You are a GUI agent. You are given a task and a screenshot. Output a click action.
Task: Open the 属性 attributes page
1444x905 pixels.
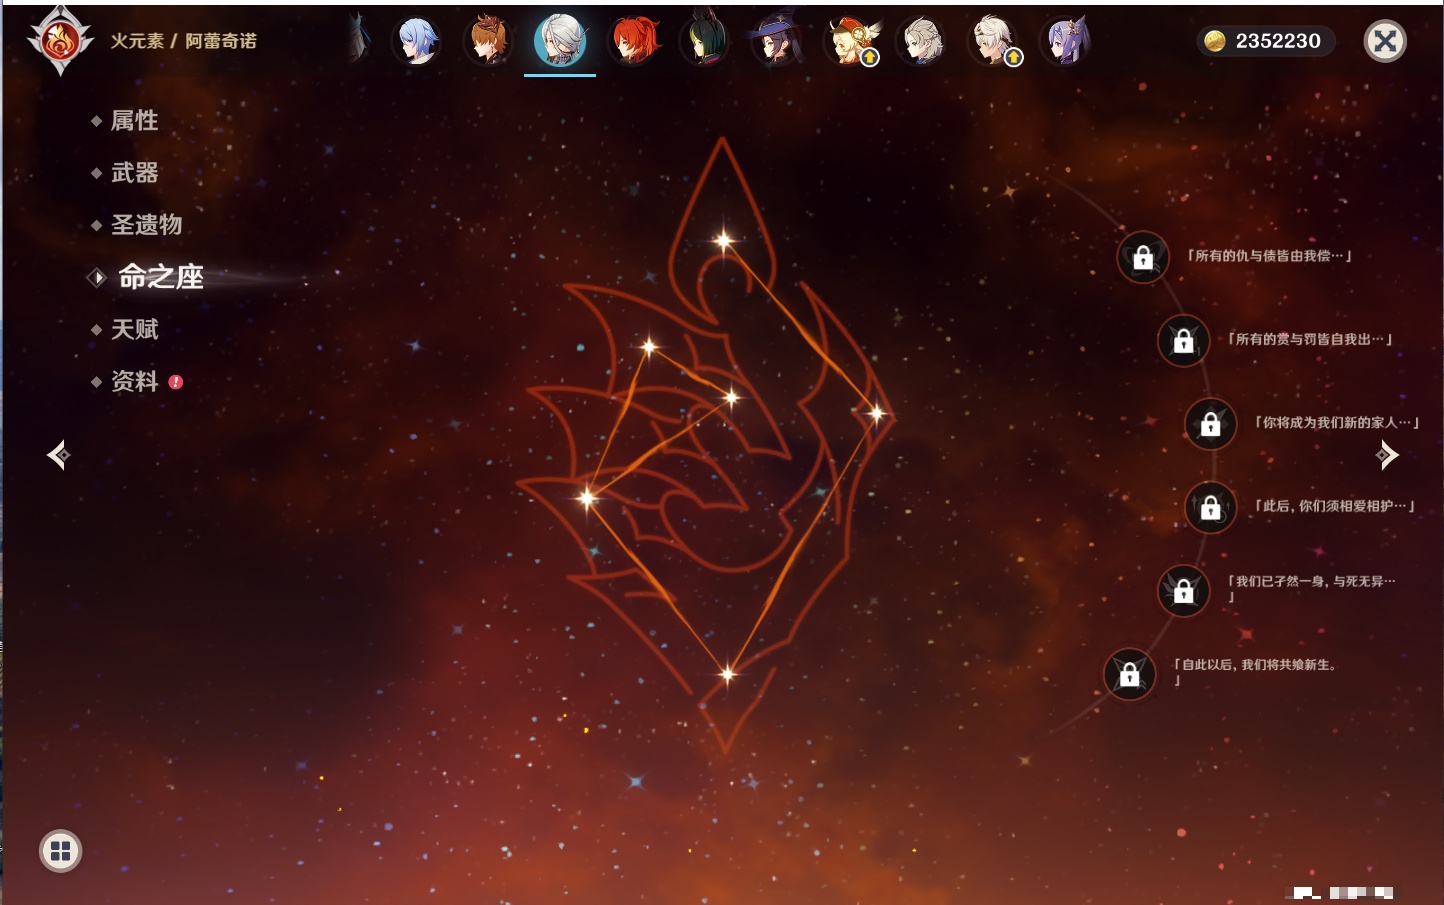(134, 121)
